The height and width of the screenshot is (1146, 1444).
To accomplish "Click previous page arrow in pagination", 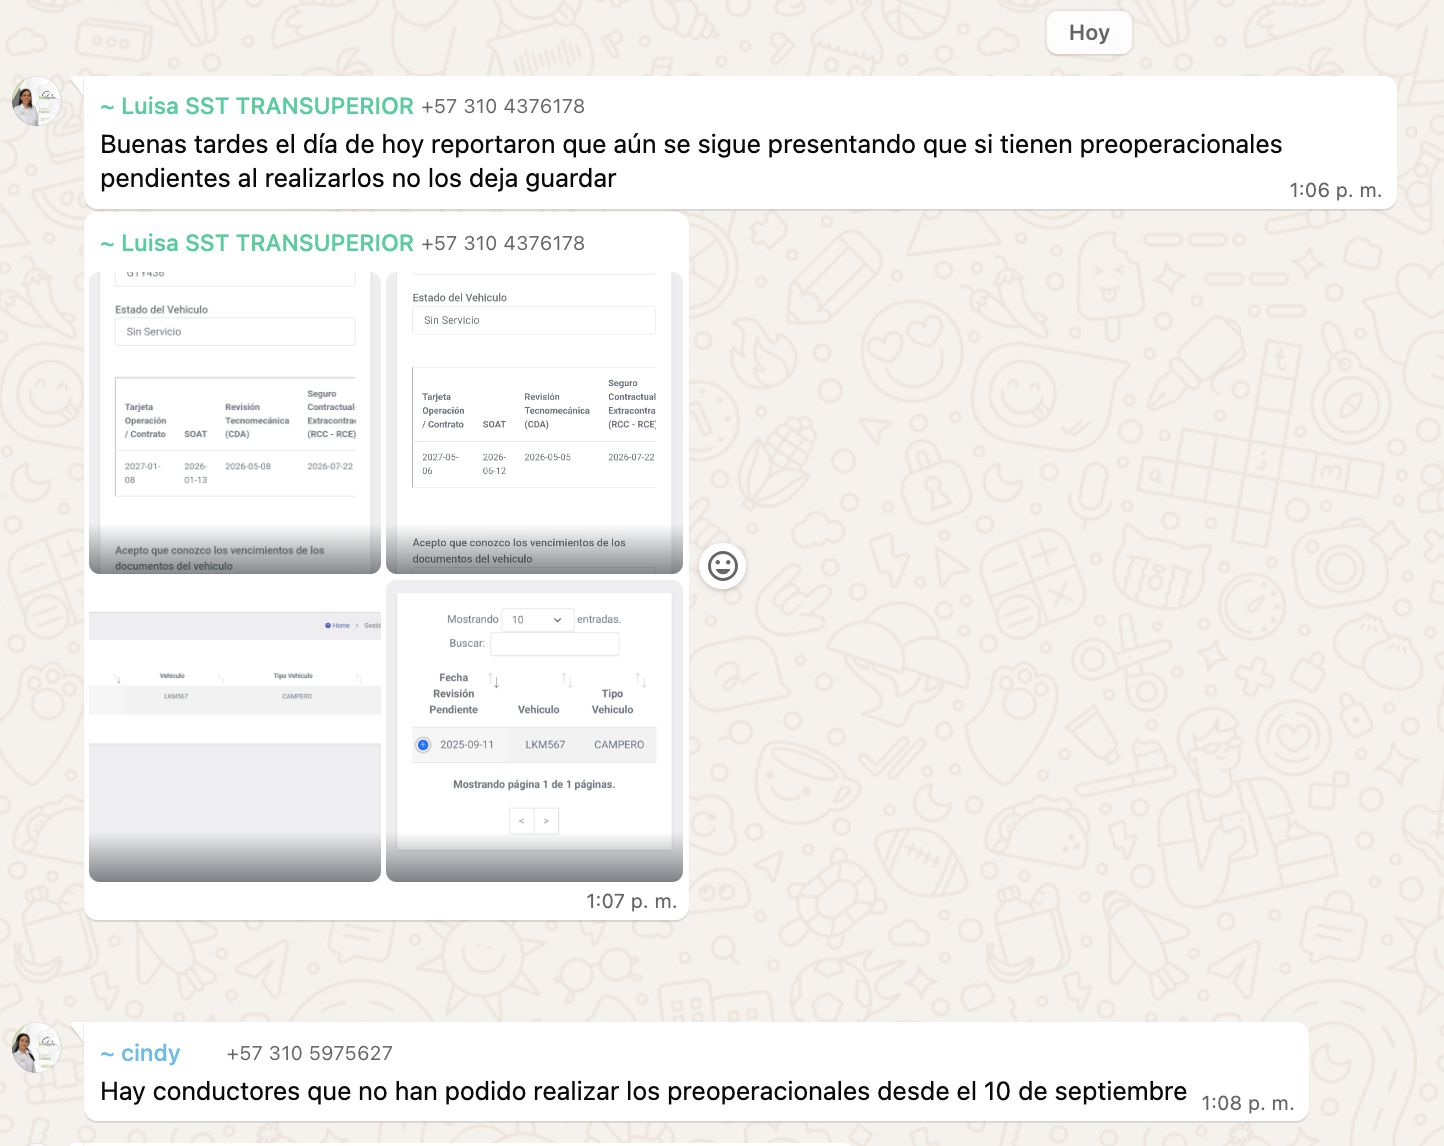I will point(521,821).
